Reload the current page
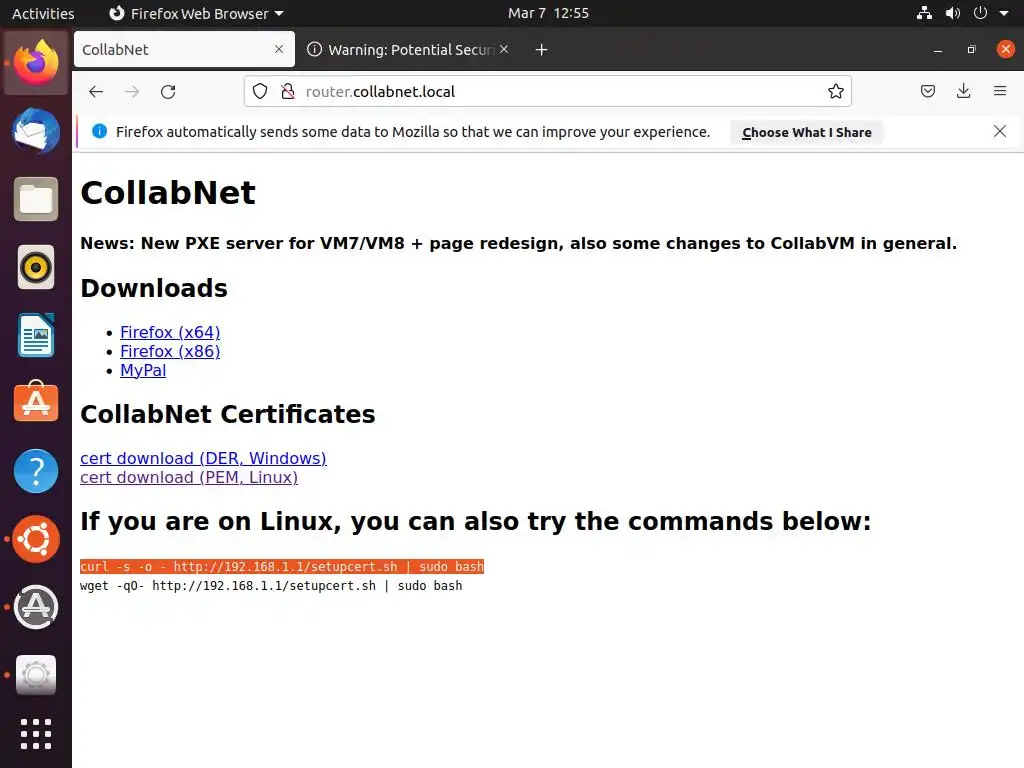 [168, 92]
